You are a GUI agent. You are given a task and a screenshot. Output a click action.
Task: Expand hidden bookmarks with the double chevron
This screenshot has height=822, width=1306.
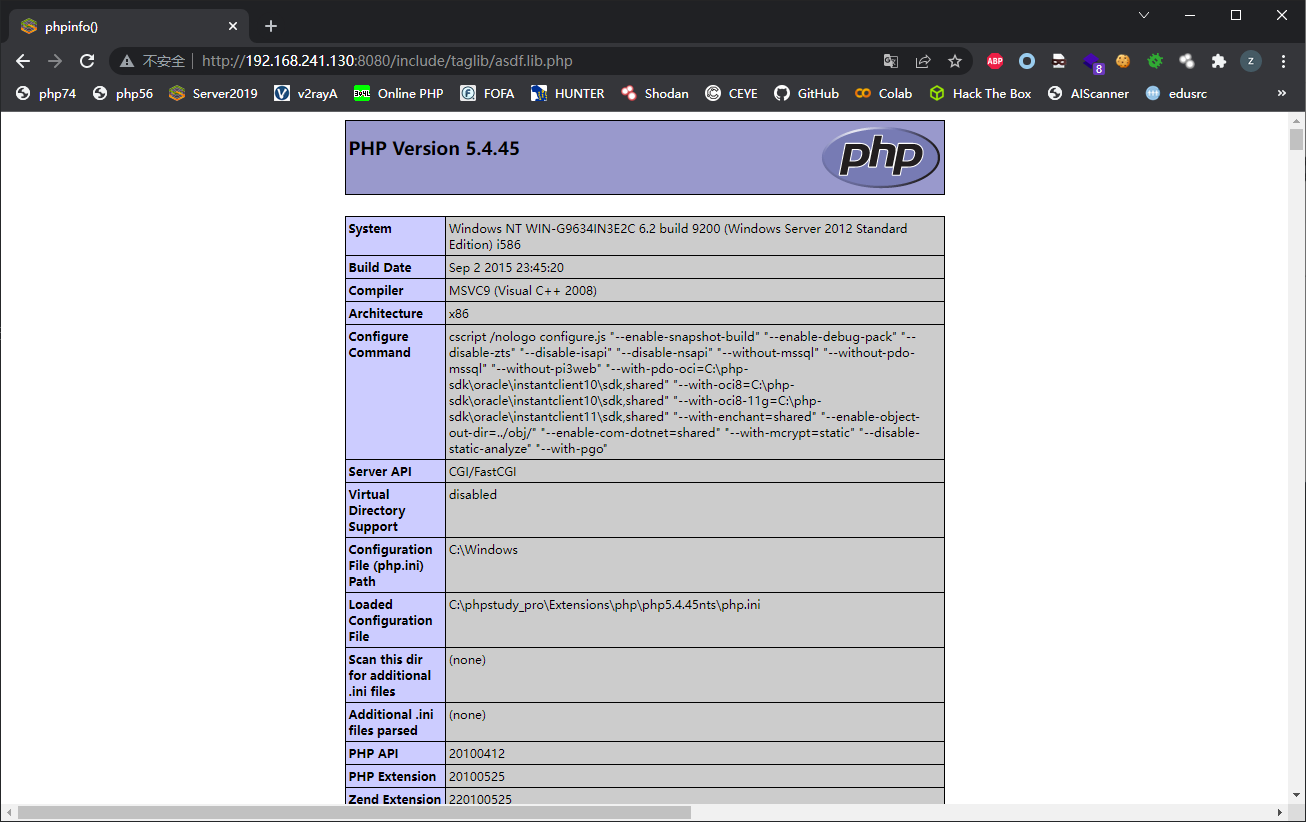(x=1282, y=93)
